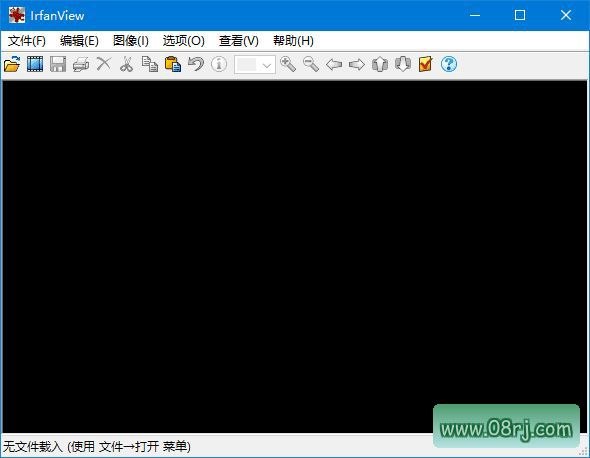Go to previous image with left arrow
This screenshot has width=590, height=458.
[334, 64]
